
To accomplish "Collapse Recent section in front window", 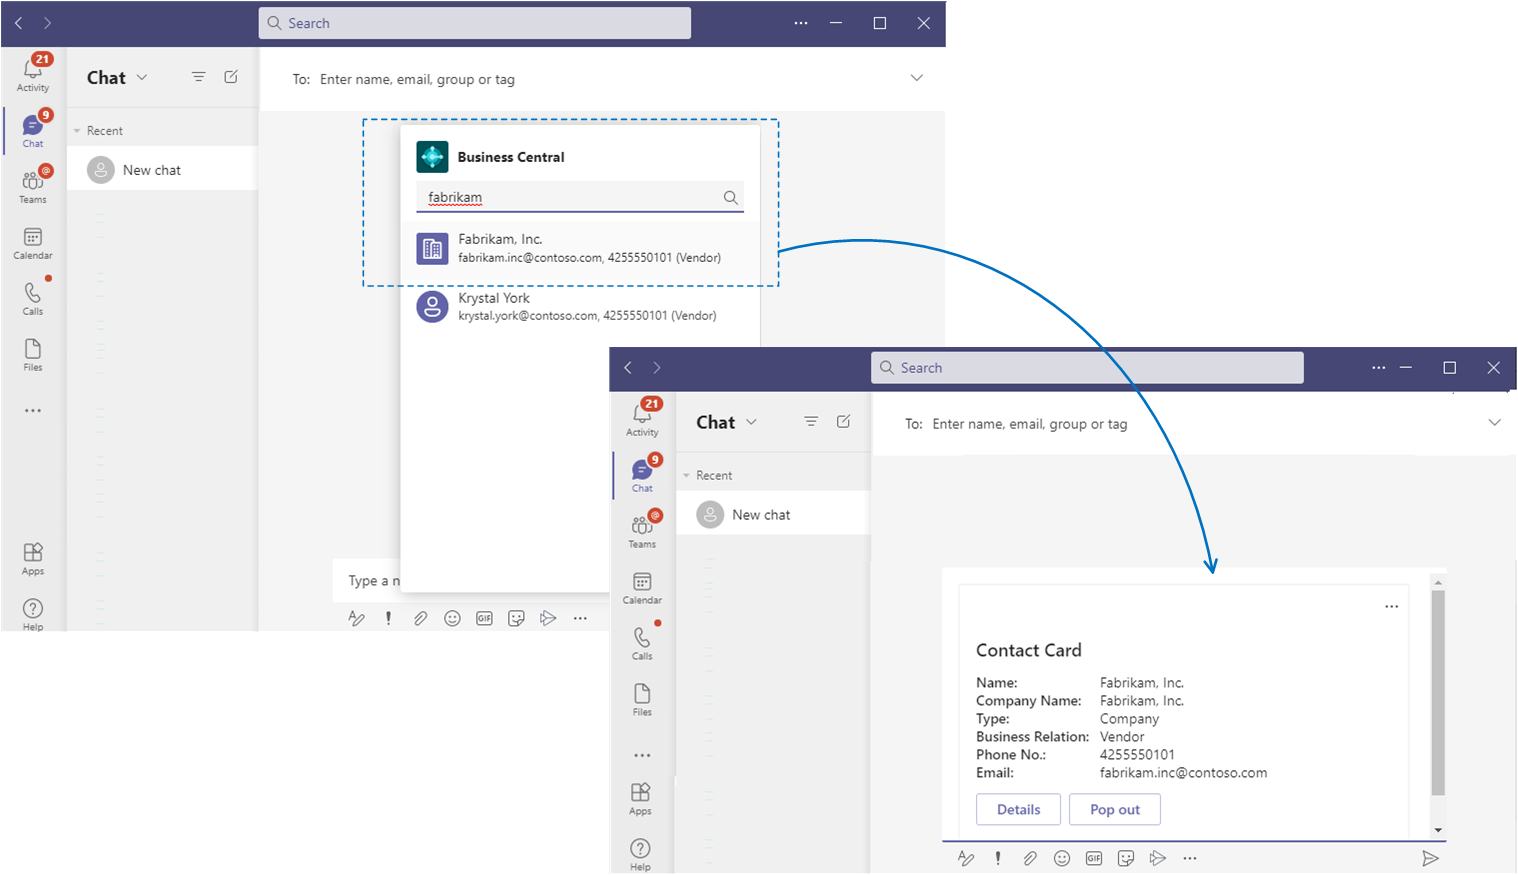I will (686, 476).
